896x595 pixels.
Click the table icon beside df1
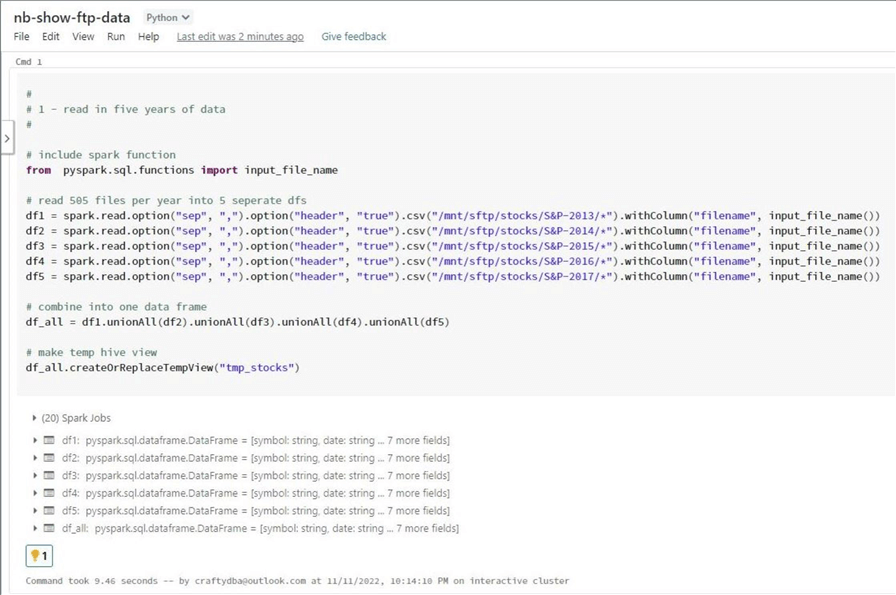49,440
